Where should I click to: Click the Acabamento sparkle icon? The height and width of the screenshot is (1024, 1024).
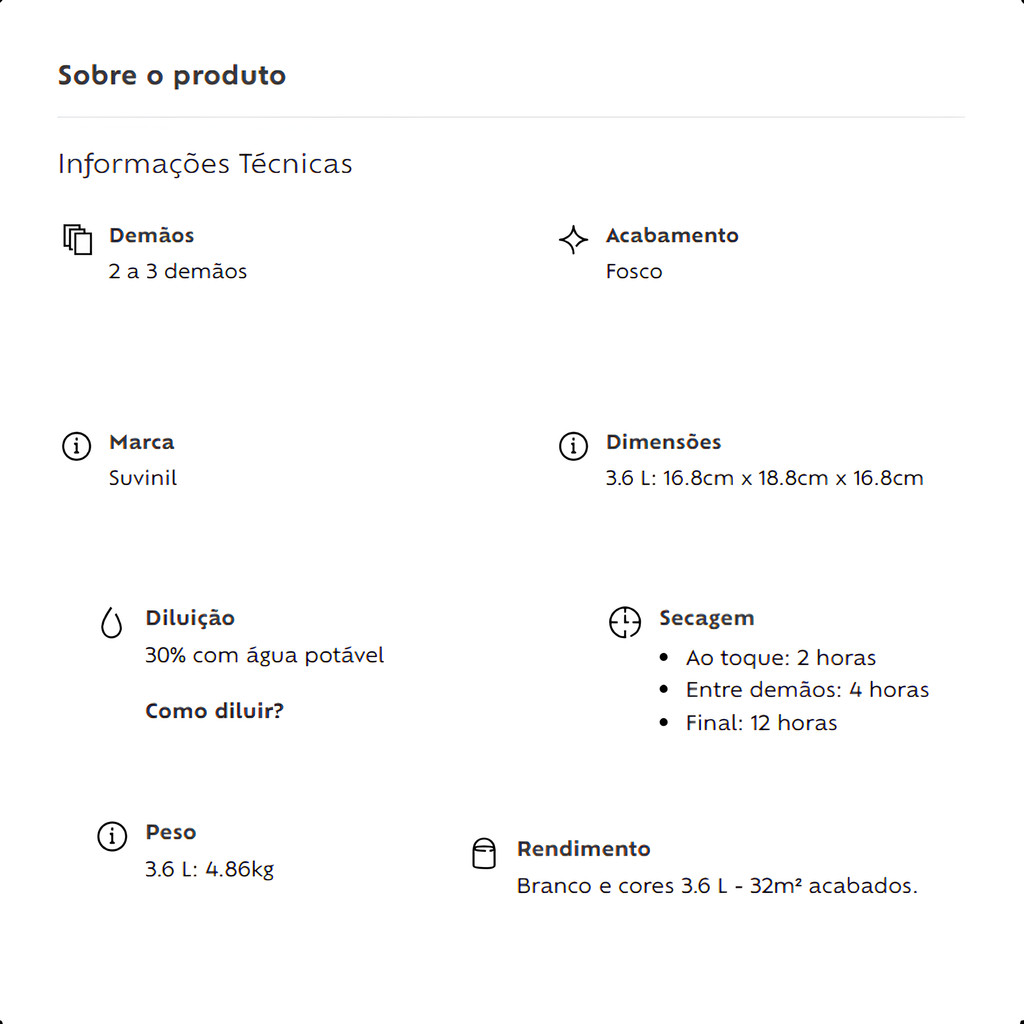point(573,240)
